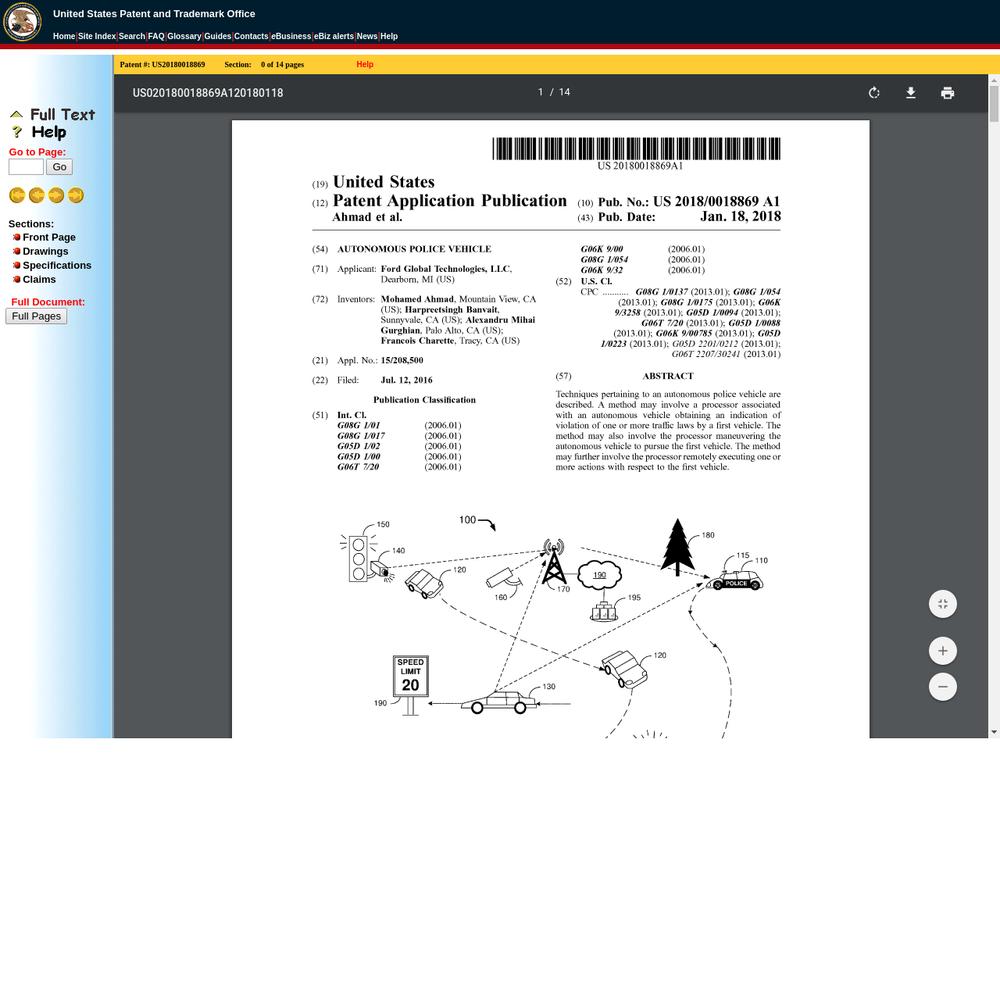Click the USPTO seal logo
Image resolution: width=1000 pixels, height=1000 pixels.
point(22,22)
